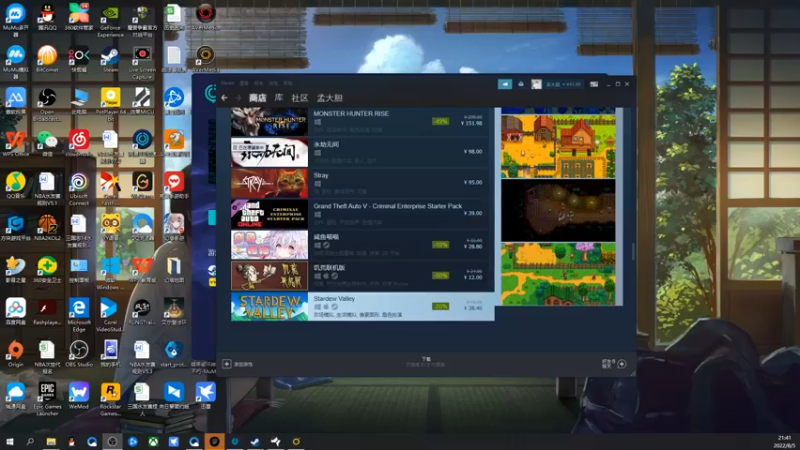Open Friends & Chat icon at bottom right

click(621, 364)
